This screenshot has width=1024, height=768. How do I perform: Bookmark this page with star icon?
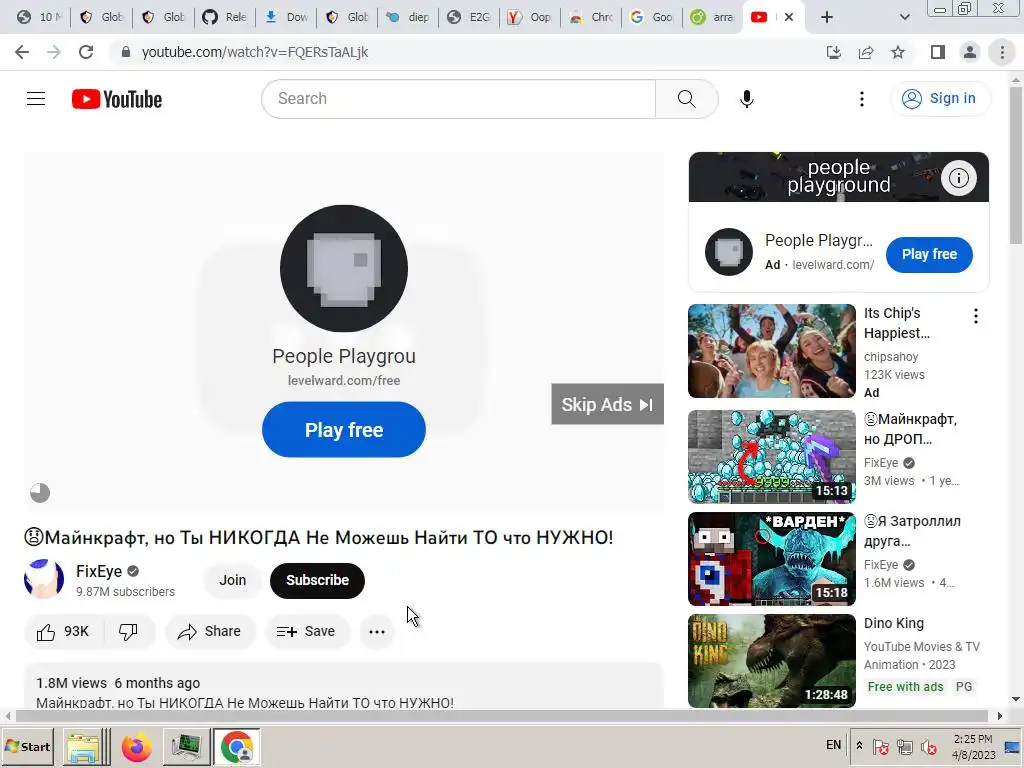tap(899, 52)
